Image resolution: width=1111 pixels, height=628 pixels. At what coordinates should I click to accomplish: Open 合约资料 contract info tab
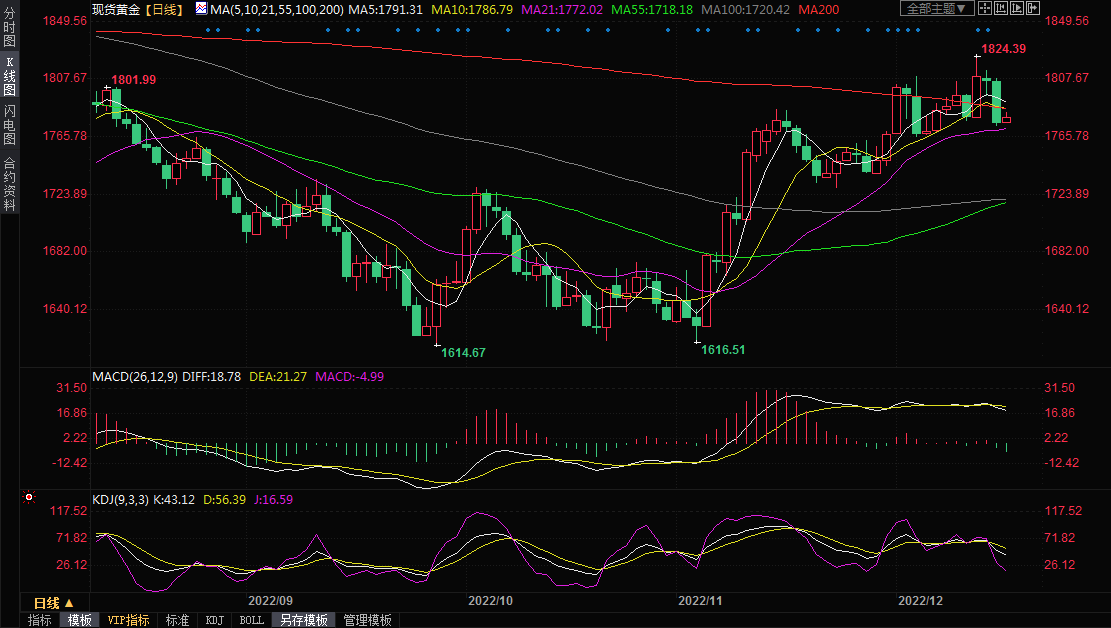coord(9,183)
